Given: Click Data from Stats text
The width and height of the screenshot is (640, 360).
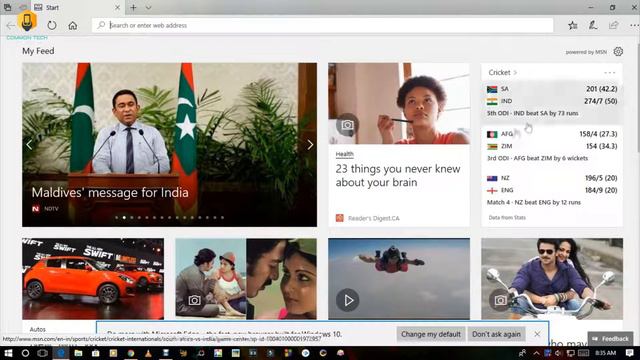Looking at the screenshot, I should [x=507, y=218].
